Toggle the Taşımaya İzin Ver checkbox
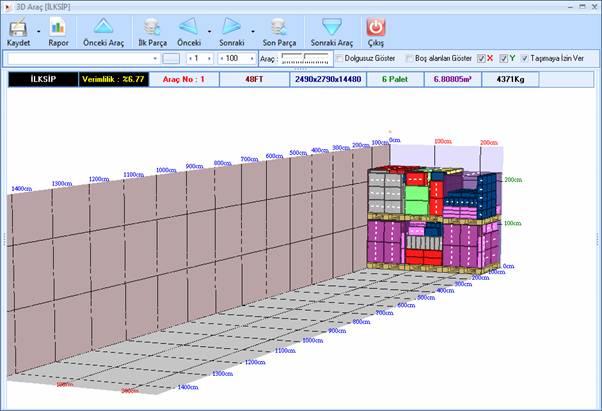This screenshot has height=411, width=602. [x=525, y=59]
